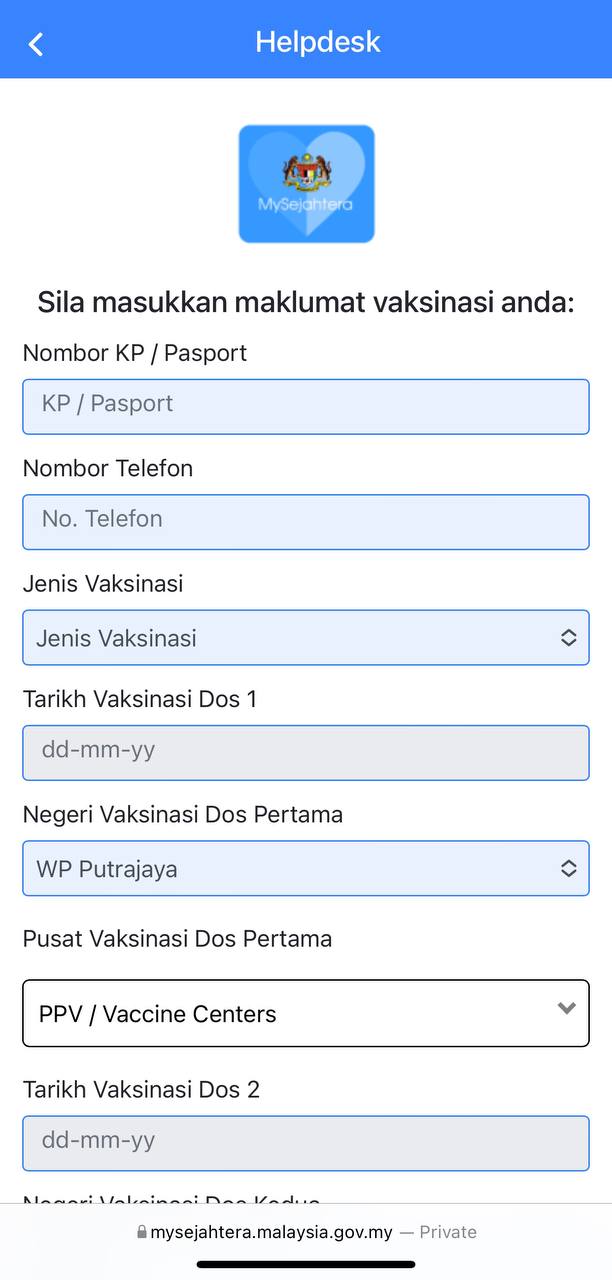Tap the Private browsing label
Viewport: 612px width, 1280px height.
pyautogui.click(x=447, y=1232)
